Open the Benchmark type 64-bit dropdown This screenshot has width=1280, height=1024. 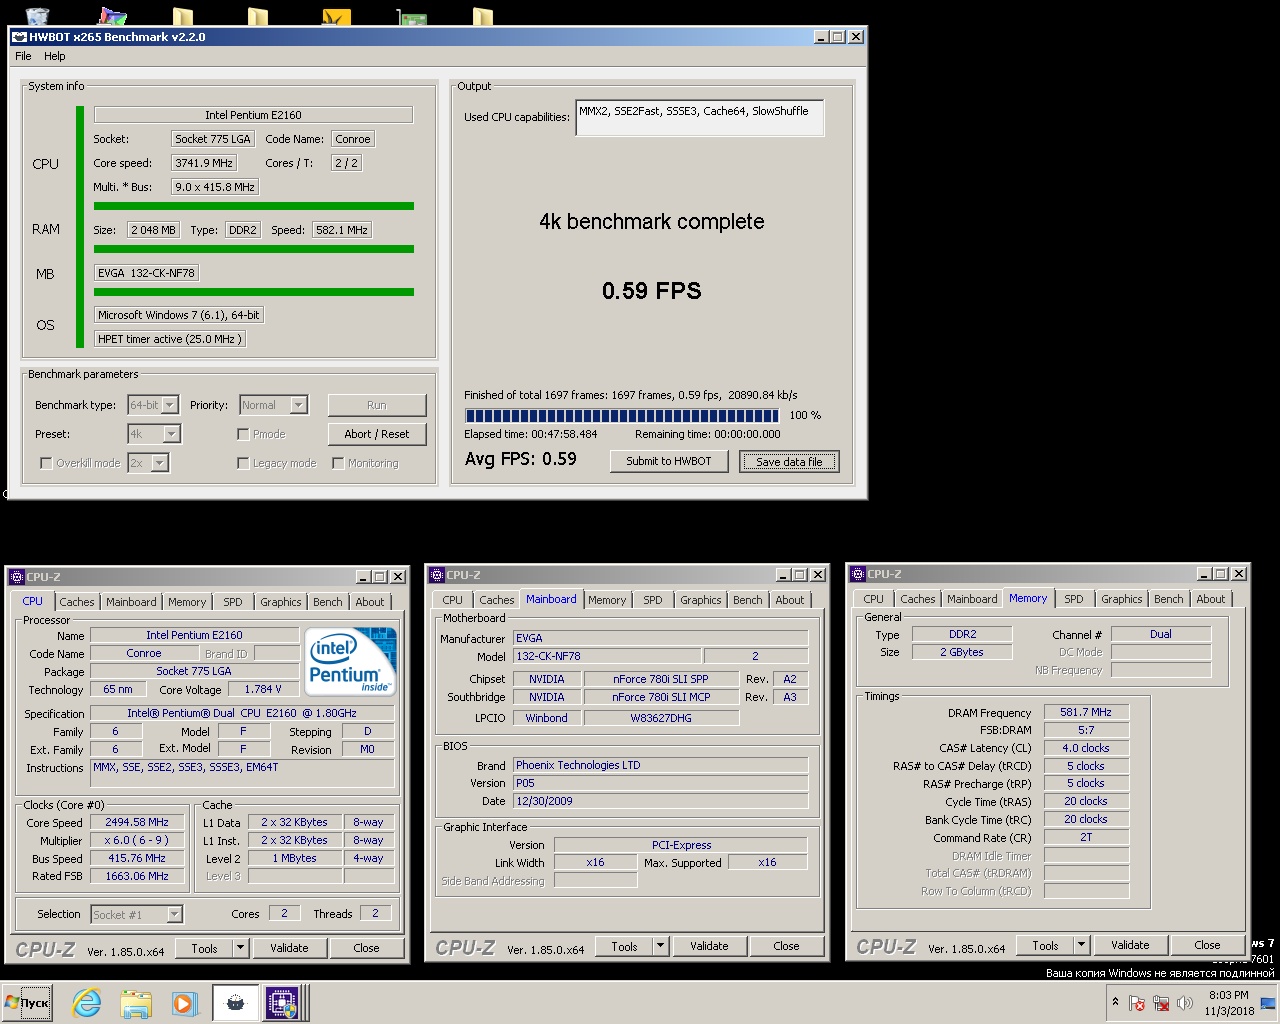click(x=153, y=405)
